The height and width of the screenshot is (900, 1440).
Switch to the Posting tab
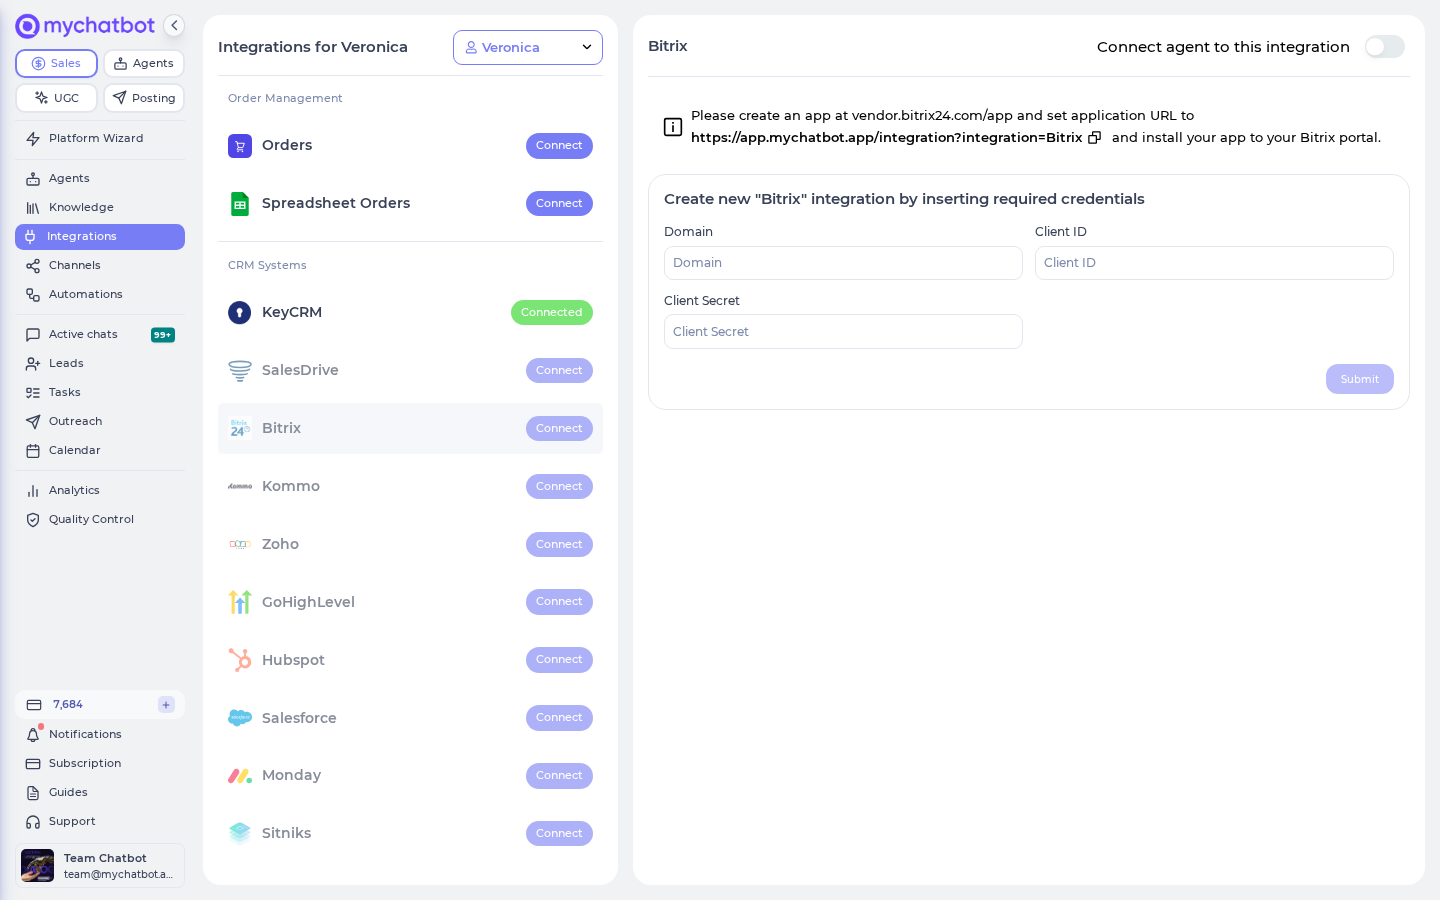144,98
